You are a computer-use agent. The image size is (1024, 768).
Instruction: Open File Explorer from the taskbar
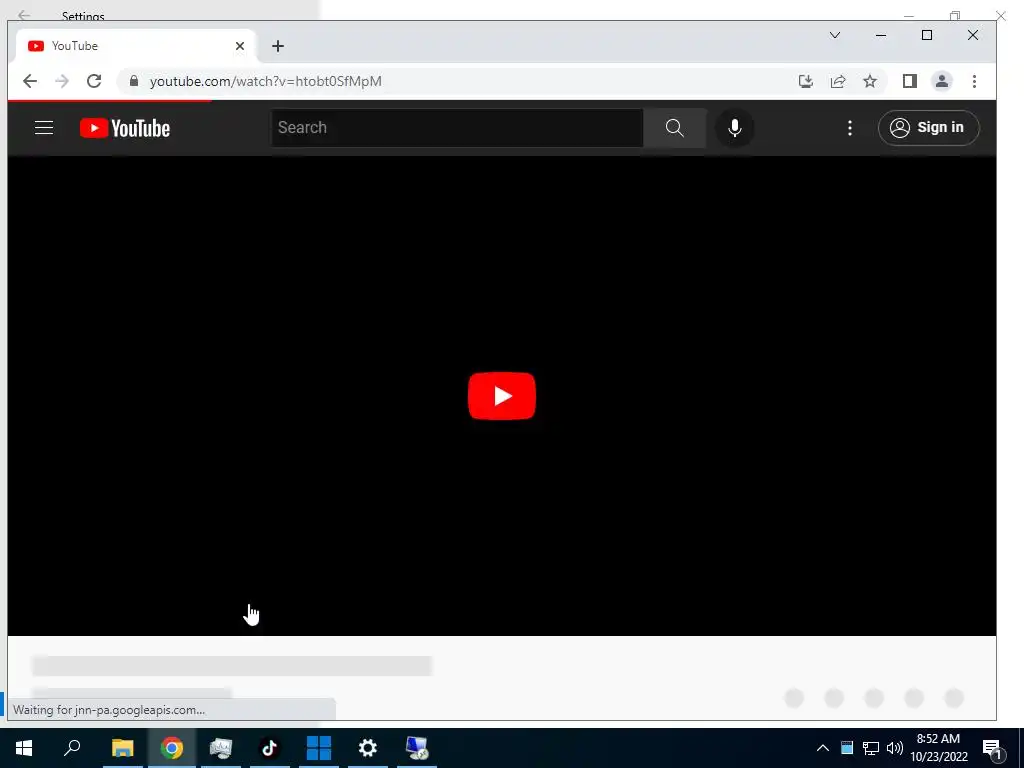click(x=122, y=748)
